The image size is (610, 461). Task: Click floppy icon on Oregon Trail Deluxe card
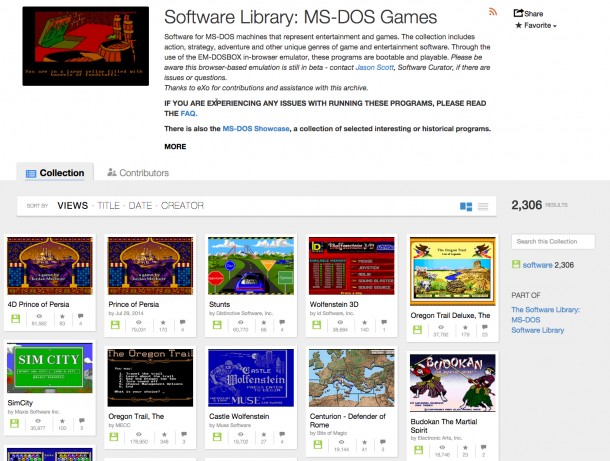tap(417, 330)
